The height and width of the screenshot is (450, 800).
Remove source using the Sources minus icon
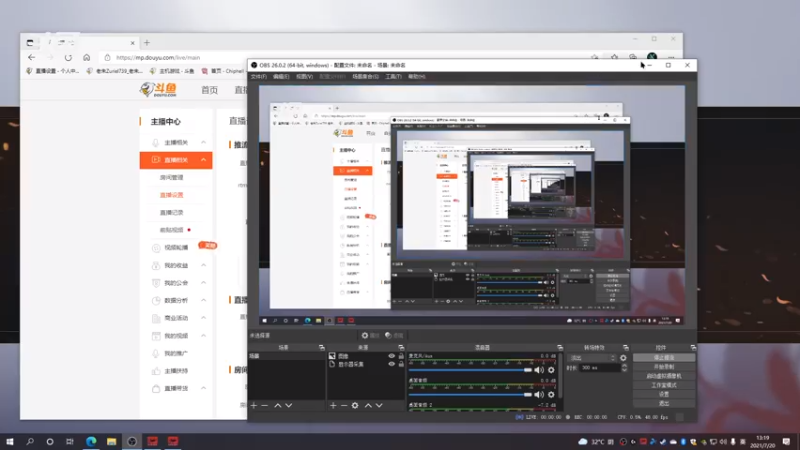click(x=344, y=405)
